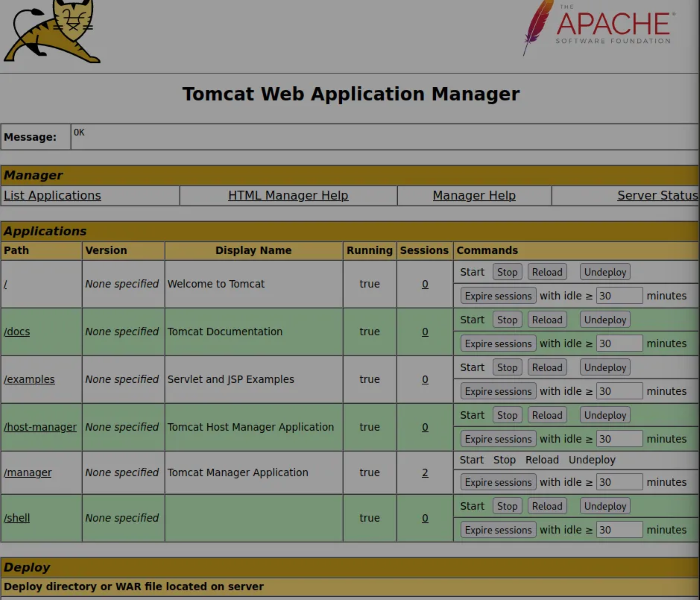Edit idle minutes field for /manager

click(619, 483)
